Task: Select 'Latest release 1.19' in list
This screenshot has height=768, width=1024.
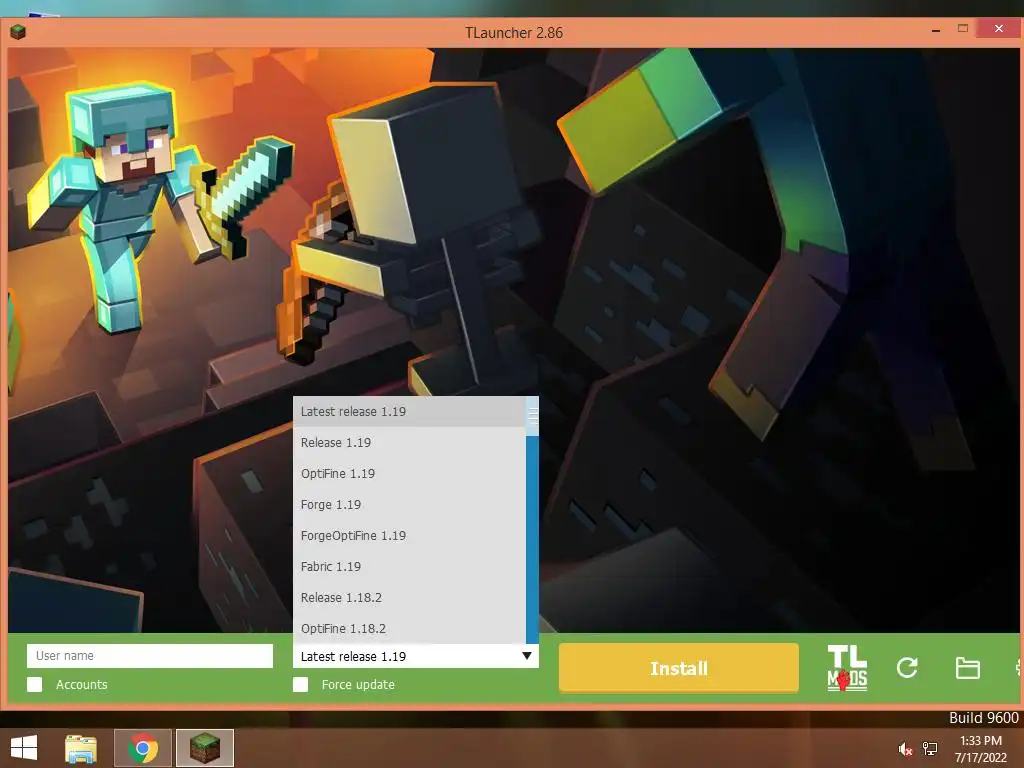Action: coord(409,411)
